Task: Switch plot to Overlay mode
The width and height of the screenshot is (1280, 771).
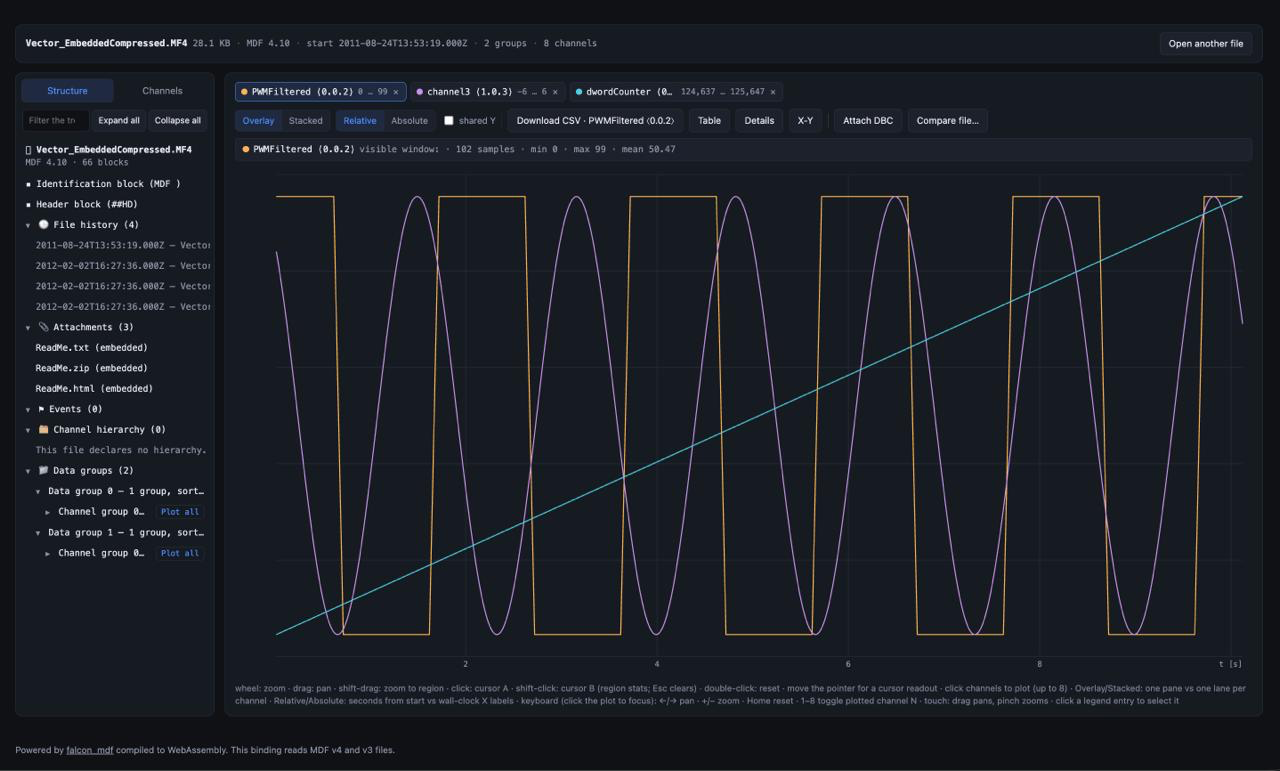Action: (258, 121)
